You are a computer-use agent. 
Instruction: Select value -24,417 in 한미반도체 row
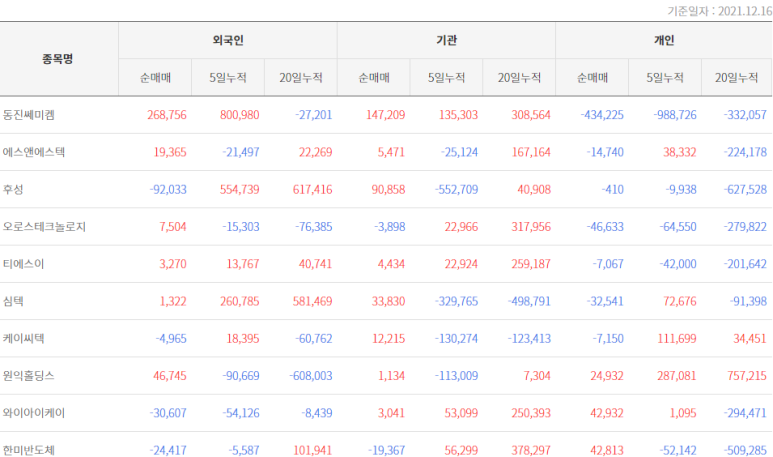(168, 450)
